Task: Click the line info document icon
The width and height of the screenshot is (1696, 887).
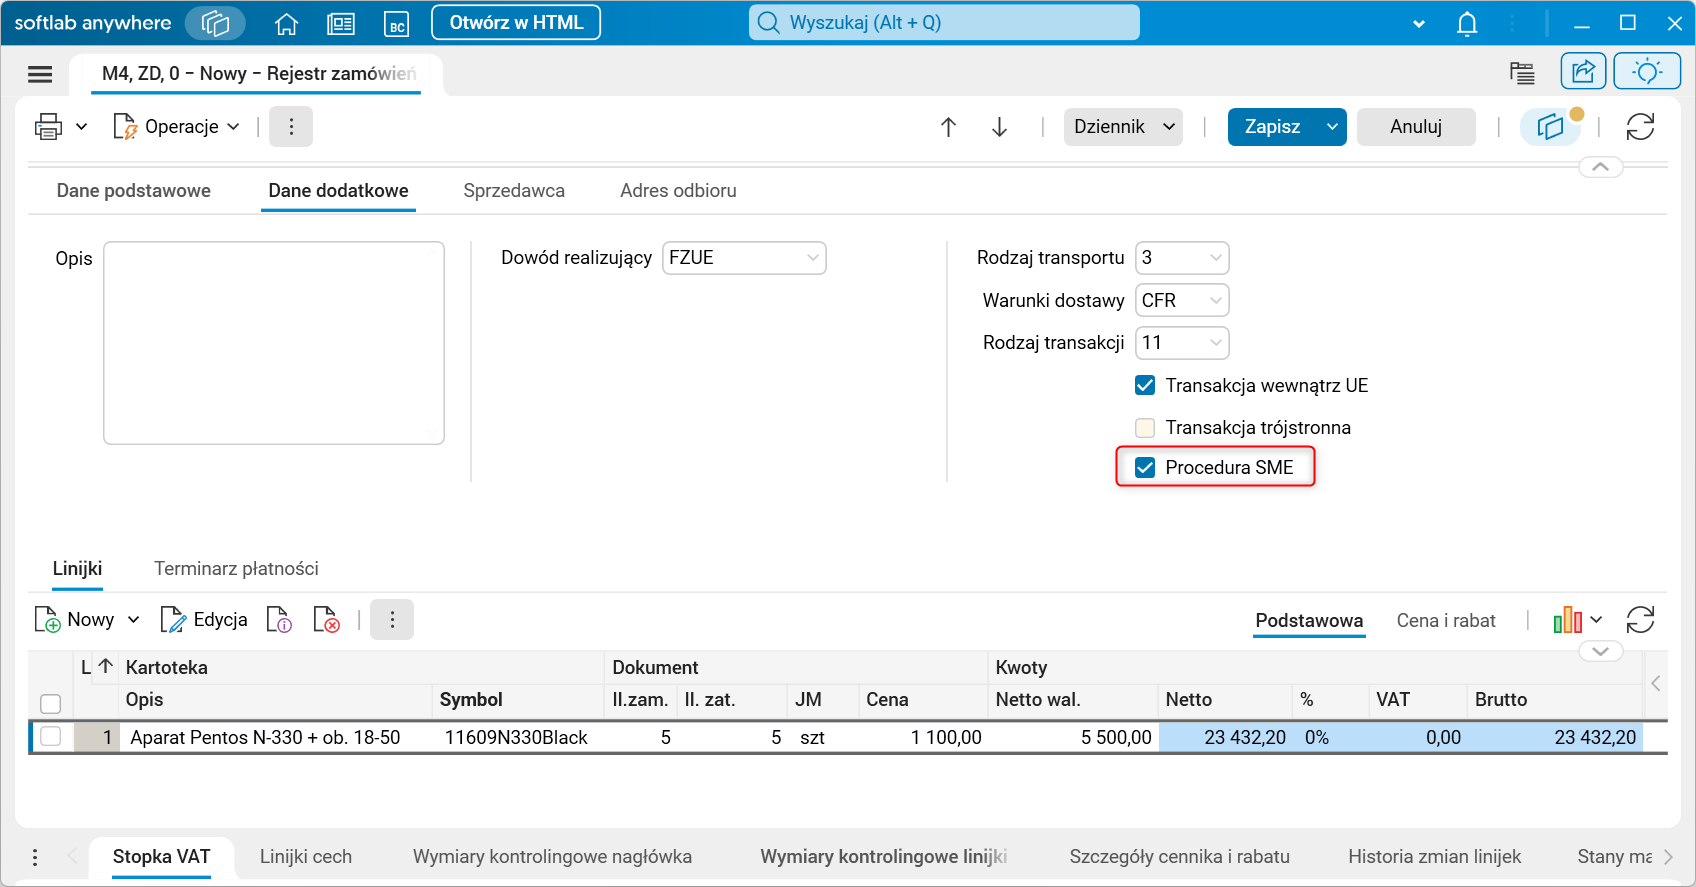Action: click(279, 620)
